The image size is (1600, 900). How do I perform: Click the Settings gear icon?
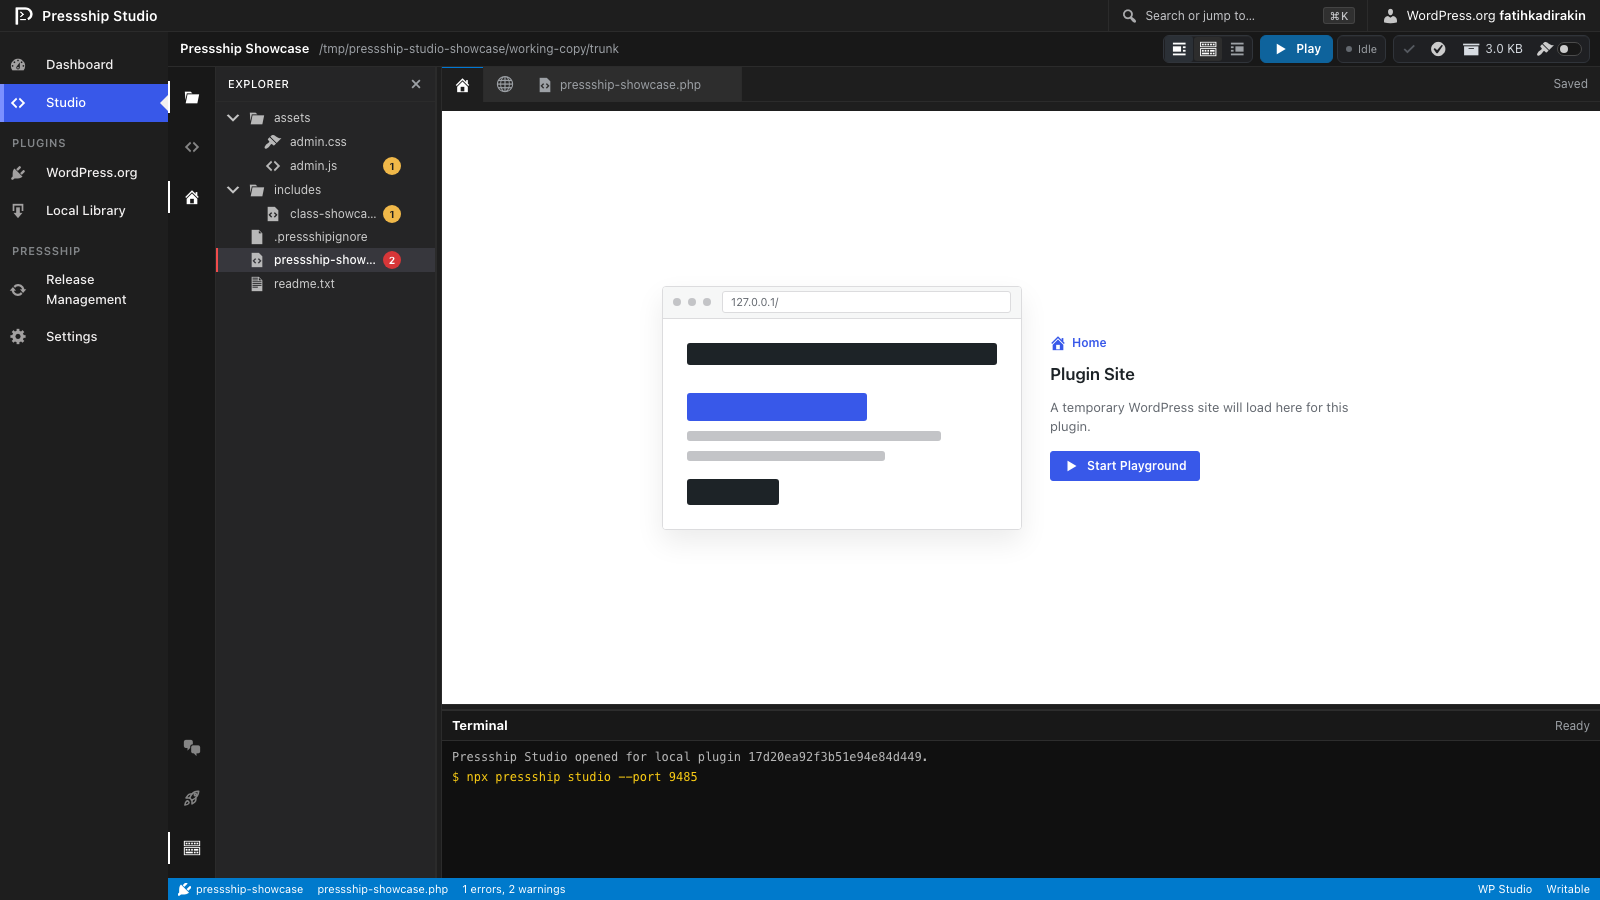coord(18,337)
